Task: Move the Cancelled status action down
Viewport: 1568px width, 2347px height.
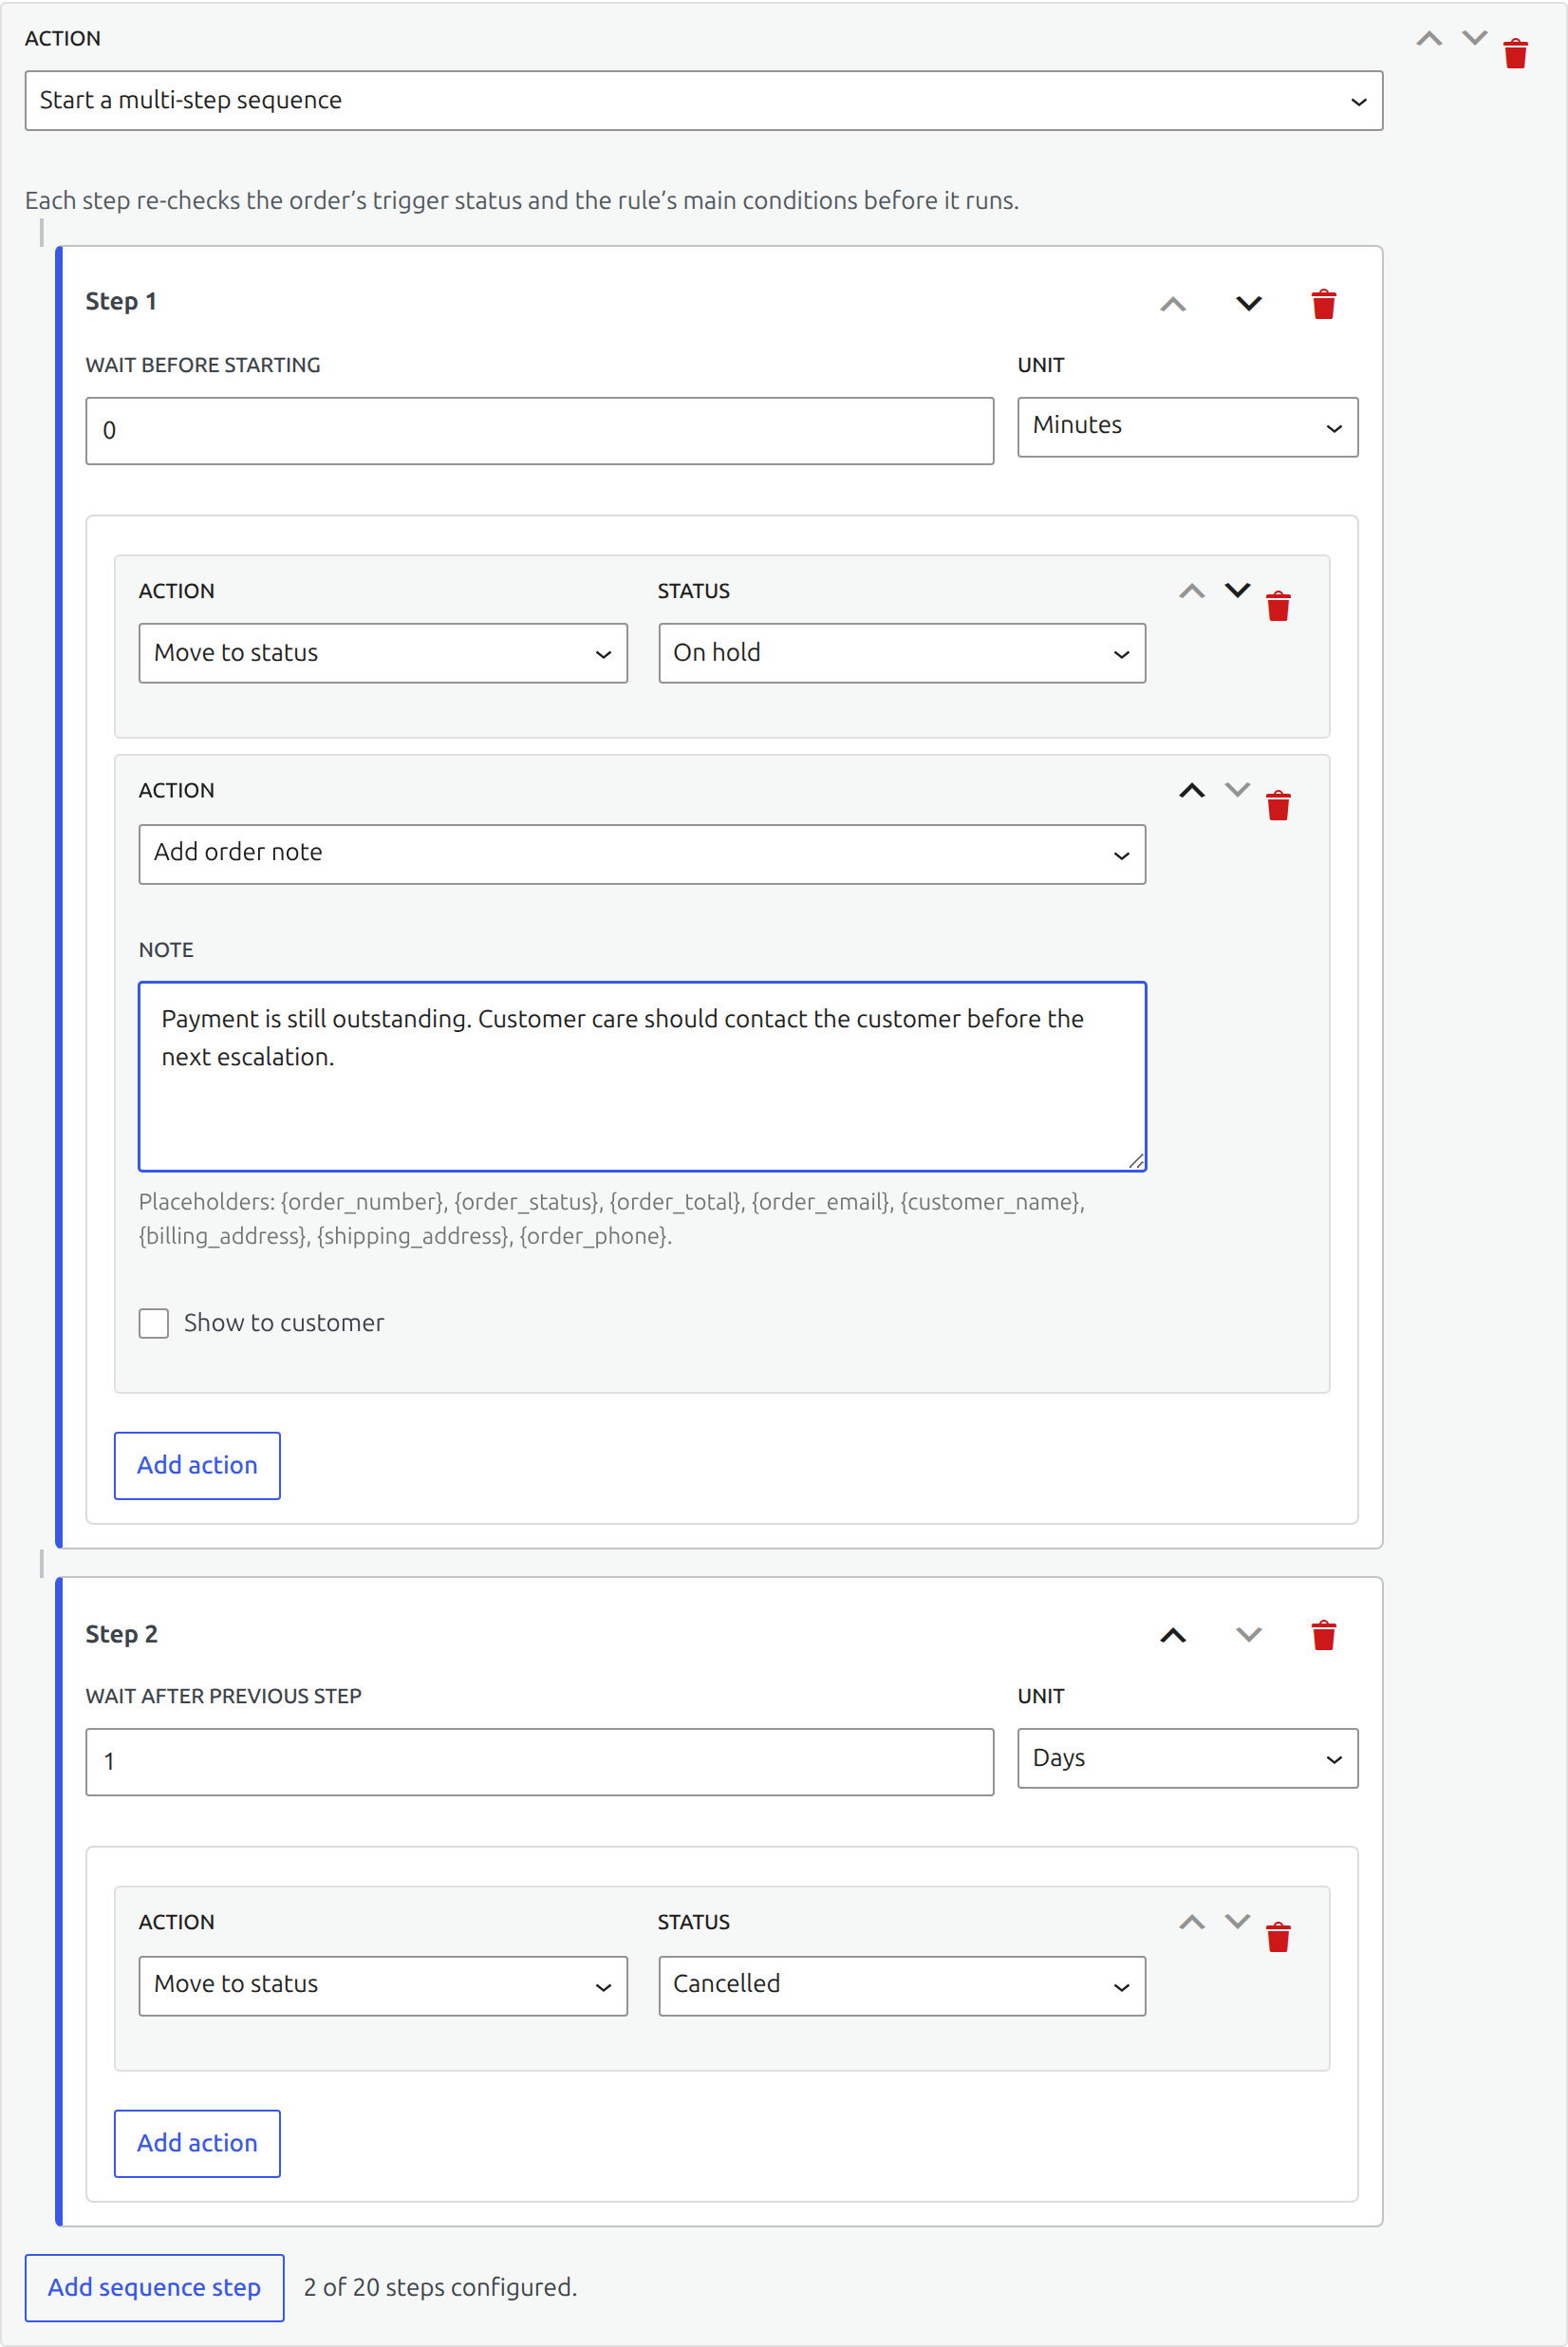Action: click(1238, 1922)
